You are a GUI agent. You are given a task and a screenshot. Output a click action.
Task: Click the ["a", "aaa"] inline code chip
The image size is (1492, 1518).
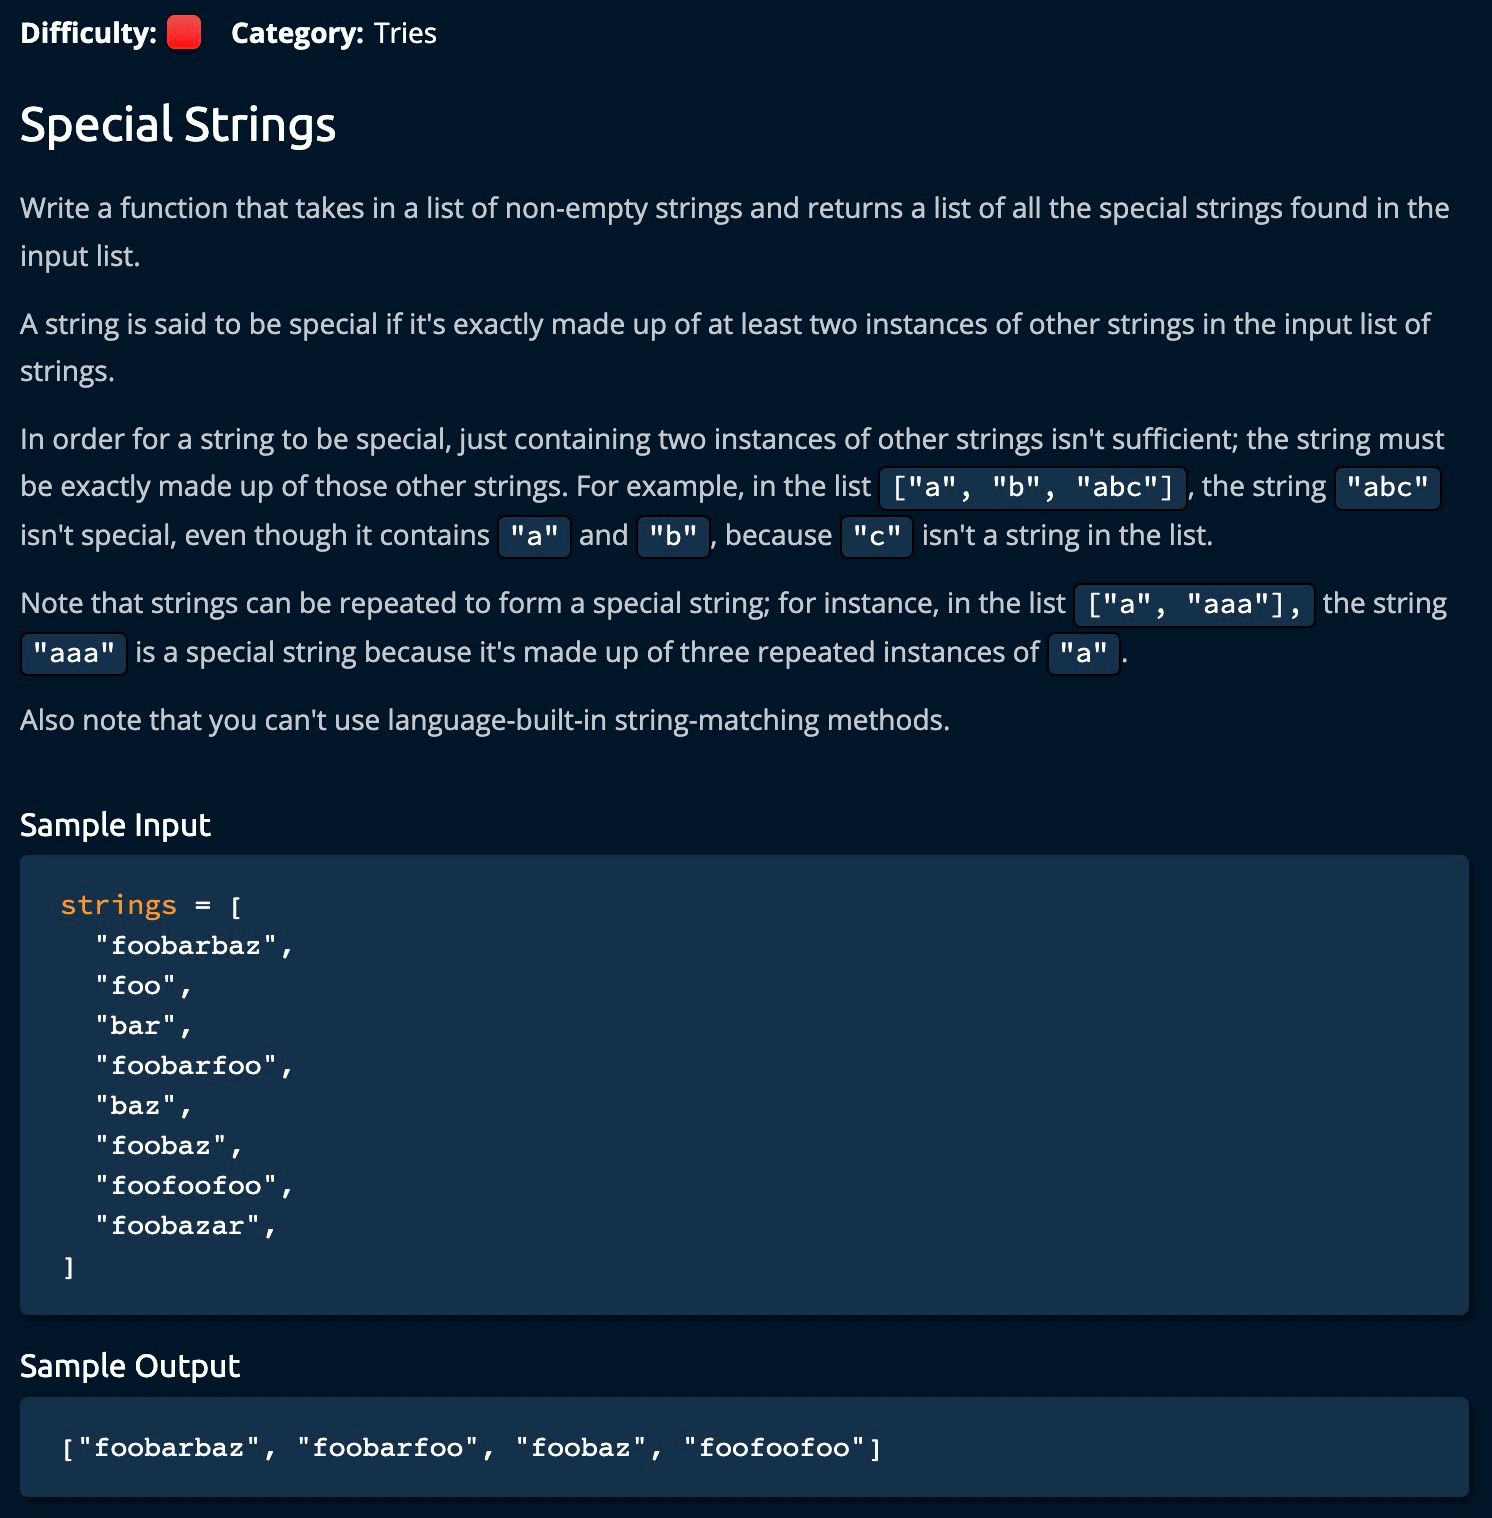pyautogui.click(x=1194, y=605)
